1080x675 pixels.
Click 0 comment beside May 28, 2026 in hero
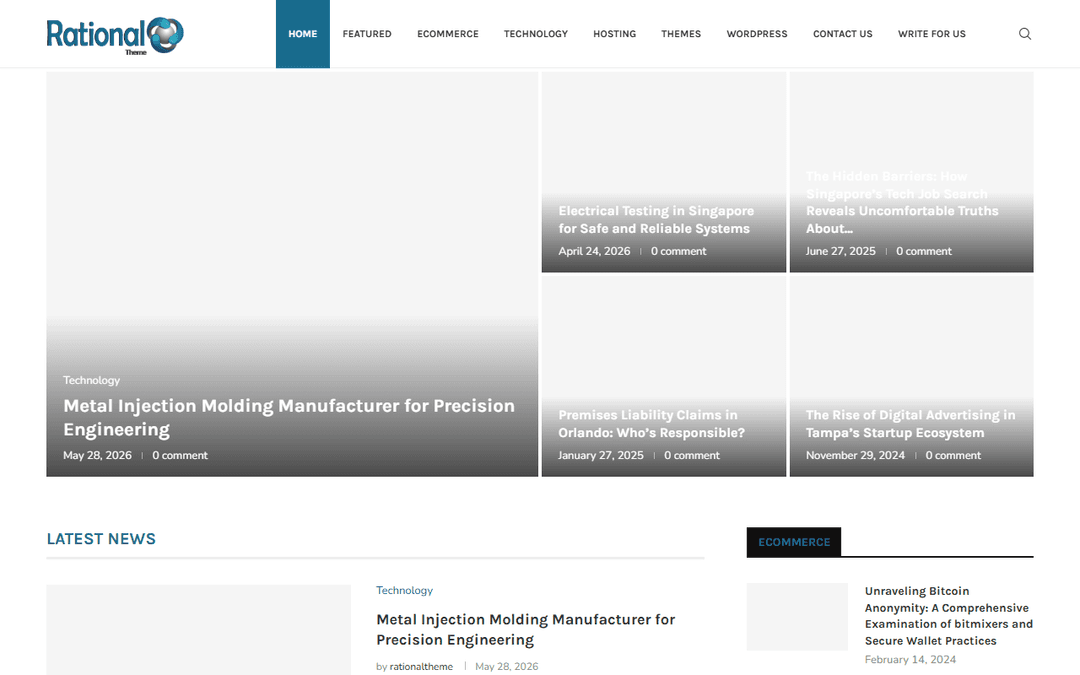(180, 455)
